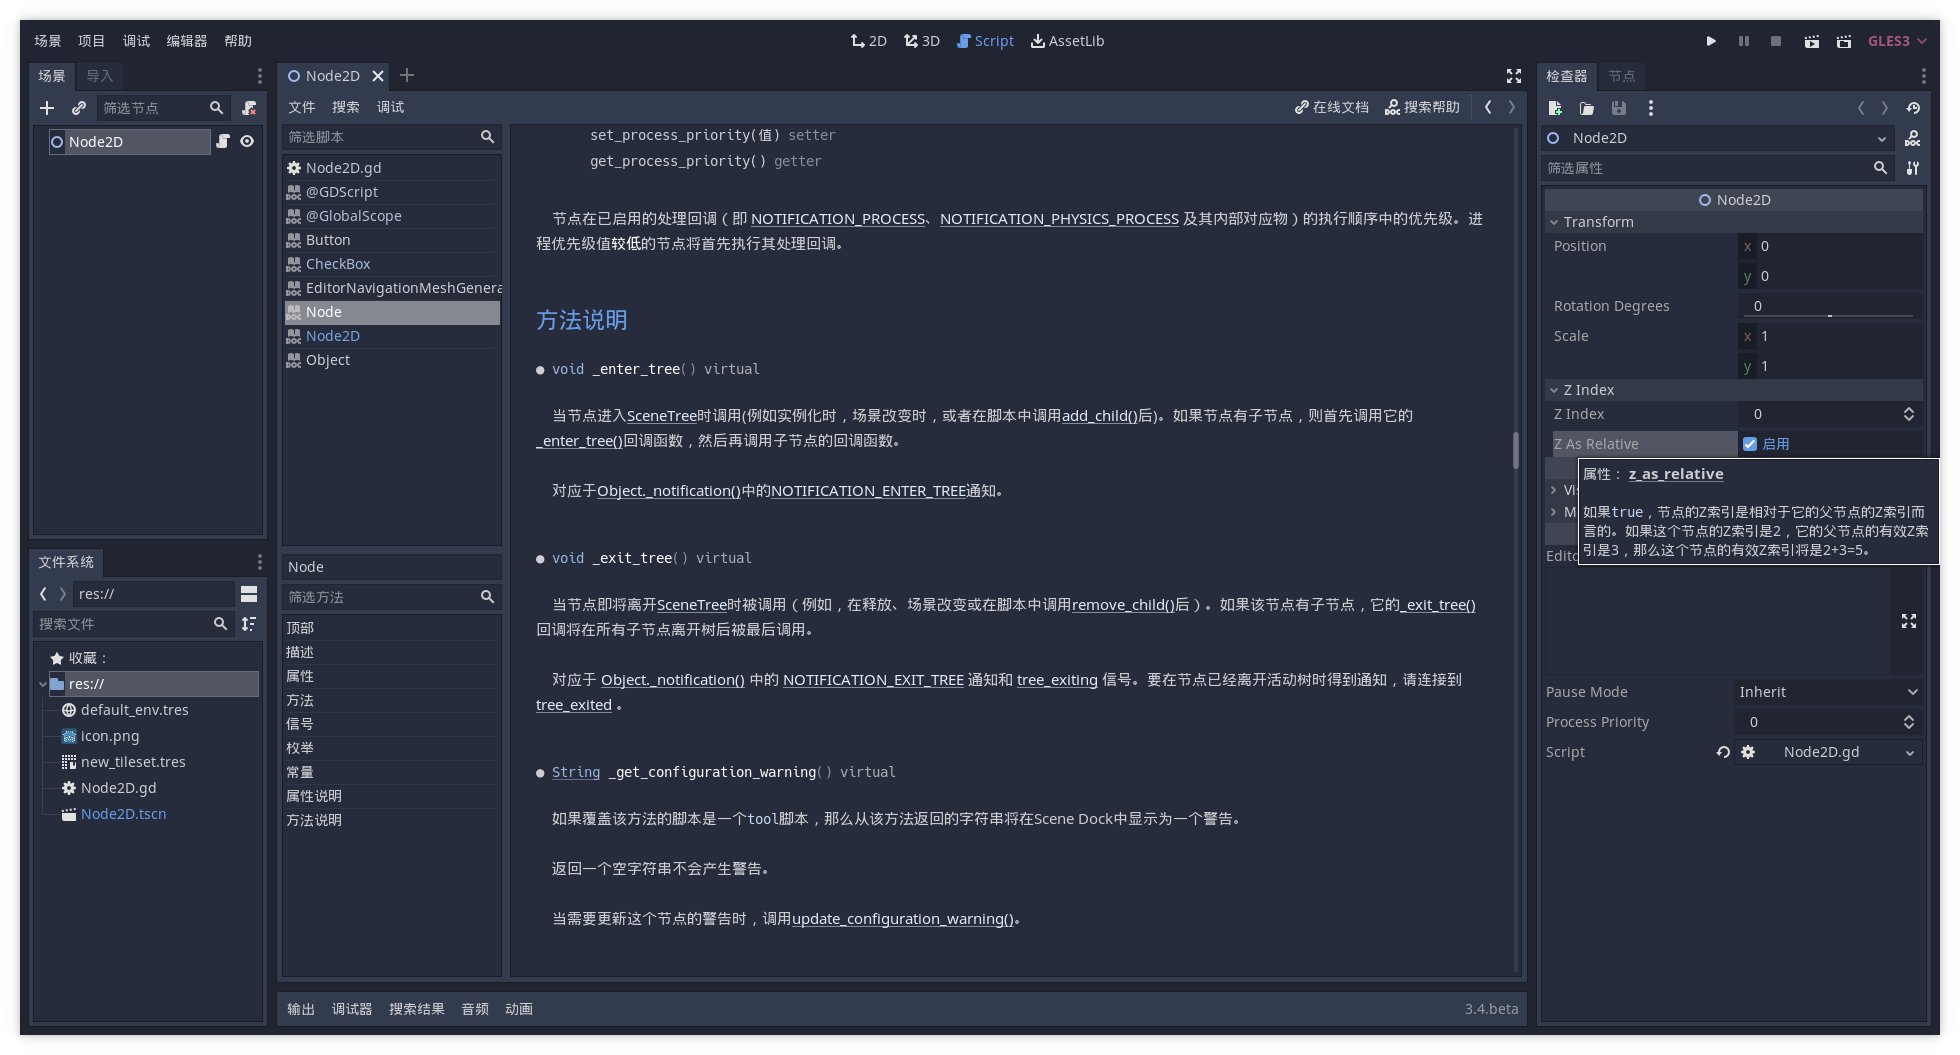This screenshot has height=1055, width=1960.
Task: Open the GLES3 renderer dropdown
Action: click(x=1897, y=41)
